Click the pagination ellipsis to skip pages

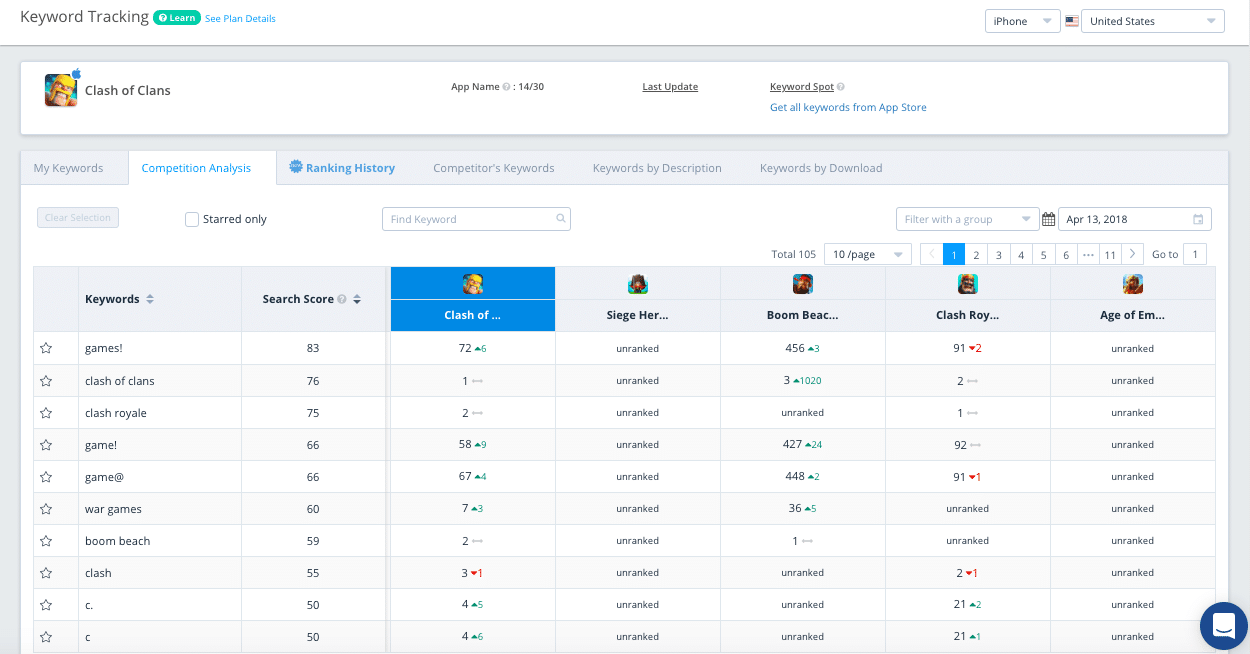(x=1088, y=254)
